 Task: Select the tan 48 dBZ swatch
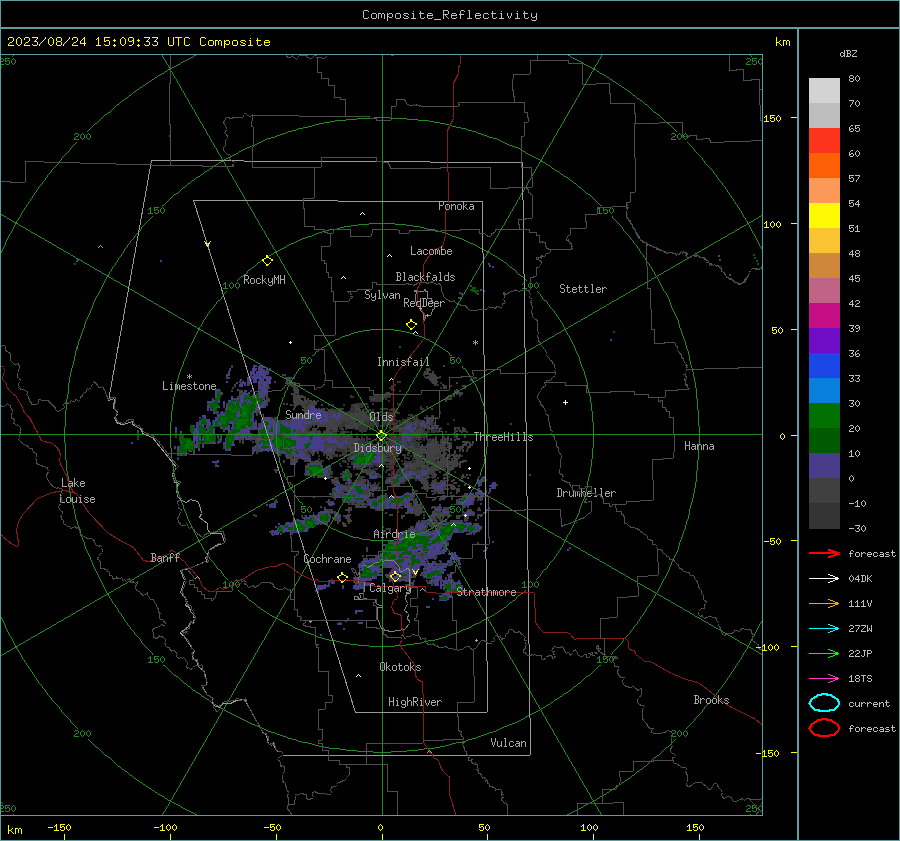824,265
